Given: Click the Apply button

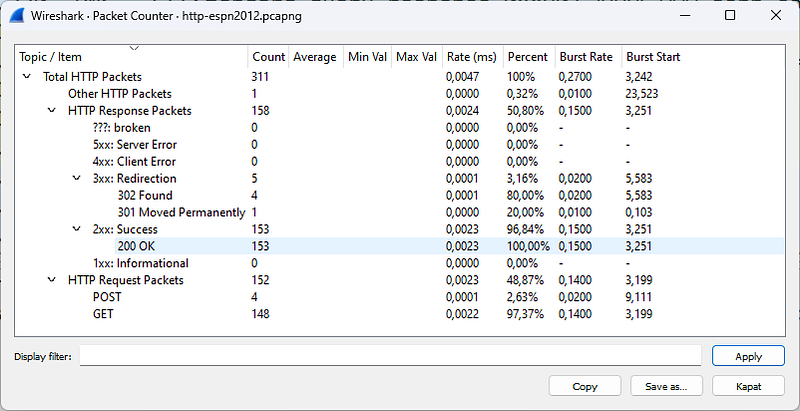Looking at the screenshot, I should click(x=748, y=356).
